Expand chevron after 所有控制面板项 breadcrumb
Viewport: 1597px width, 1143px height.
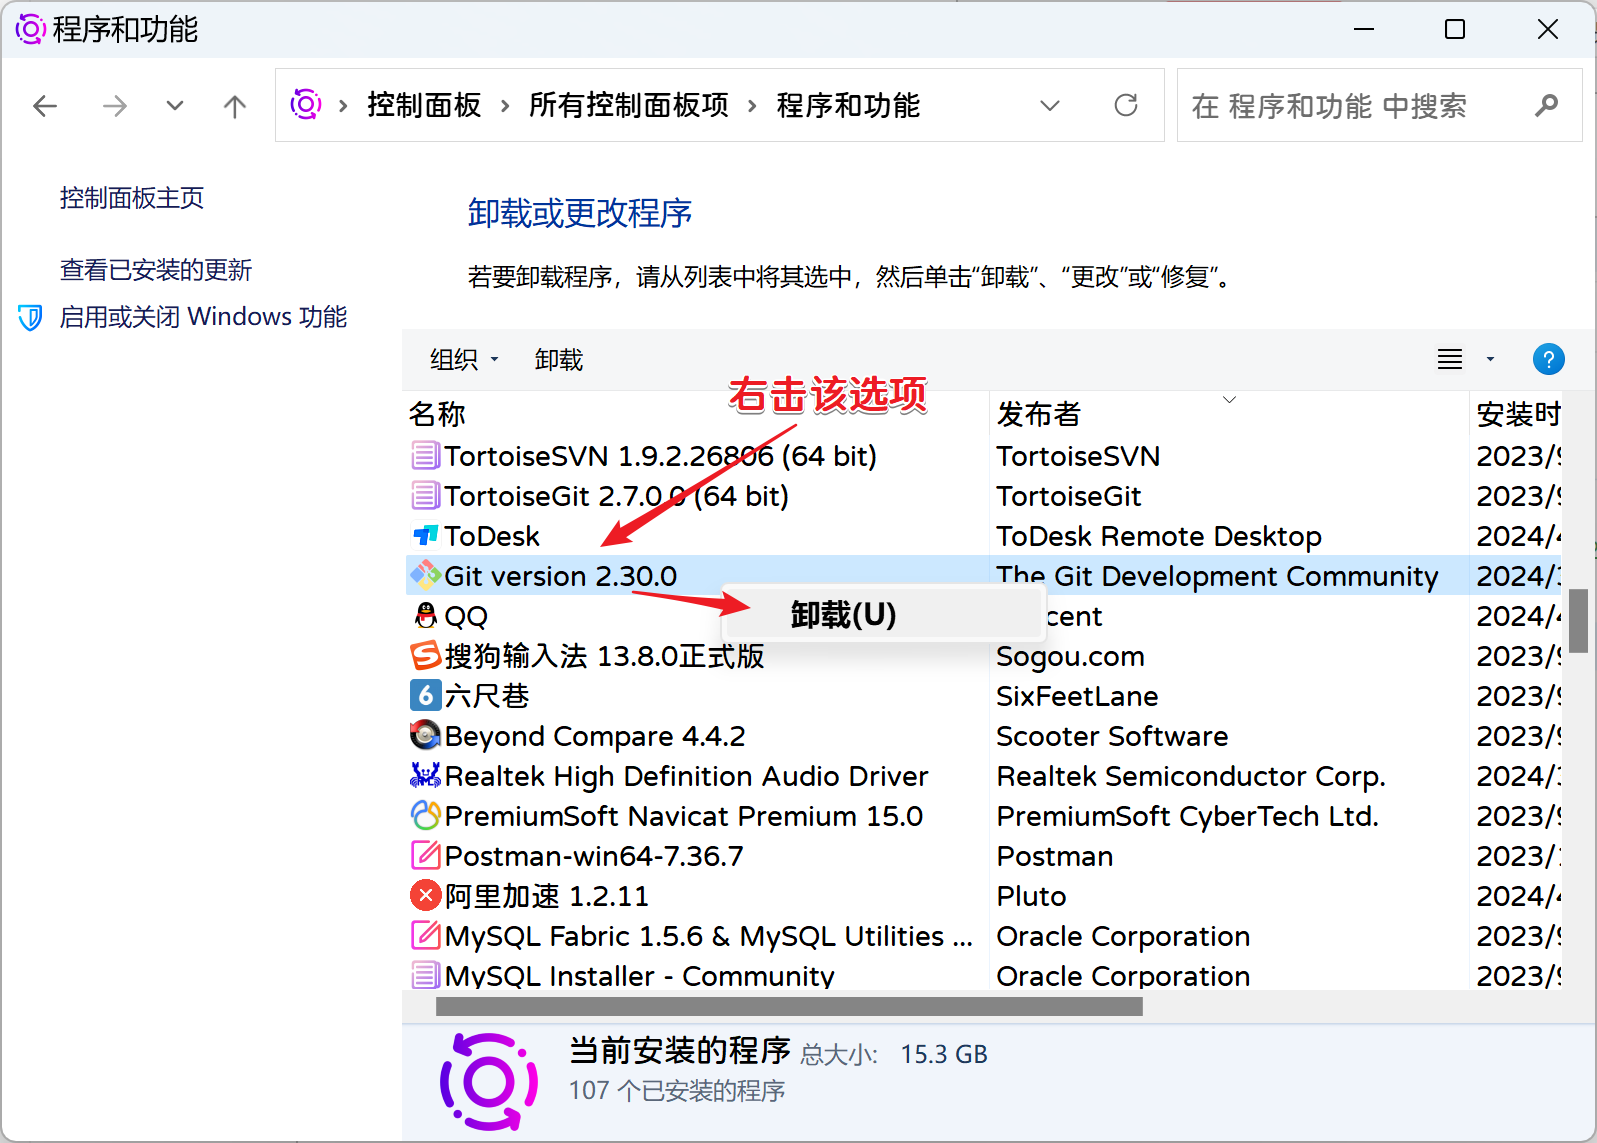(x=752, y=105)
